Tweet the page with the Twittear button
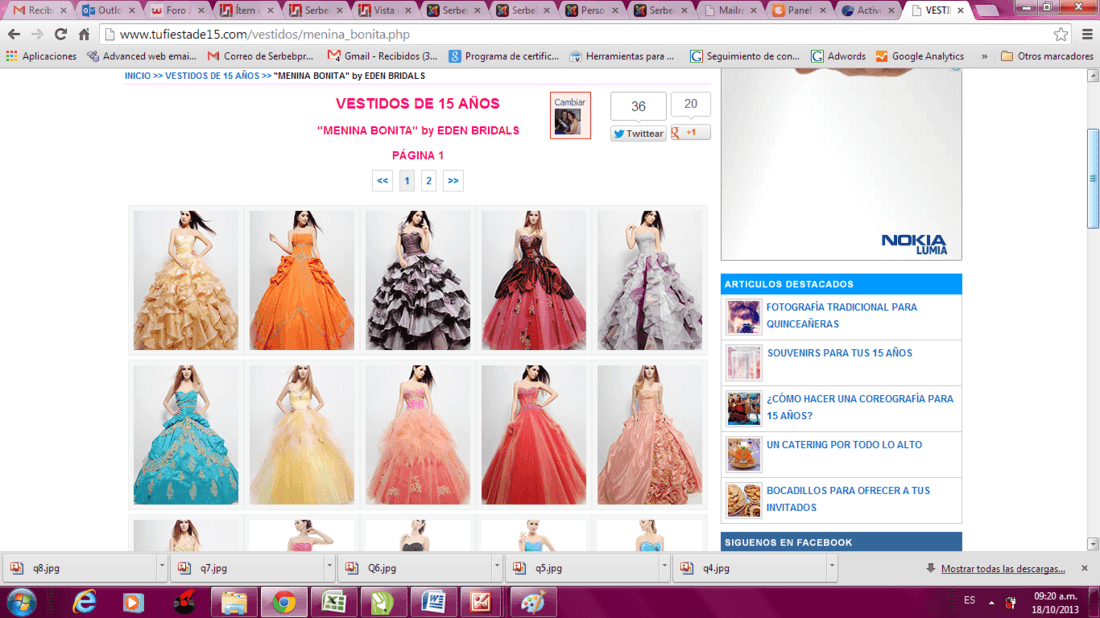This screenshot has height=618, width=1100. tap(638, 133)
